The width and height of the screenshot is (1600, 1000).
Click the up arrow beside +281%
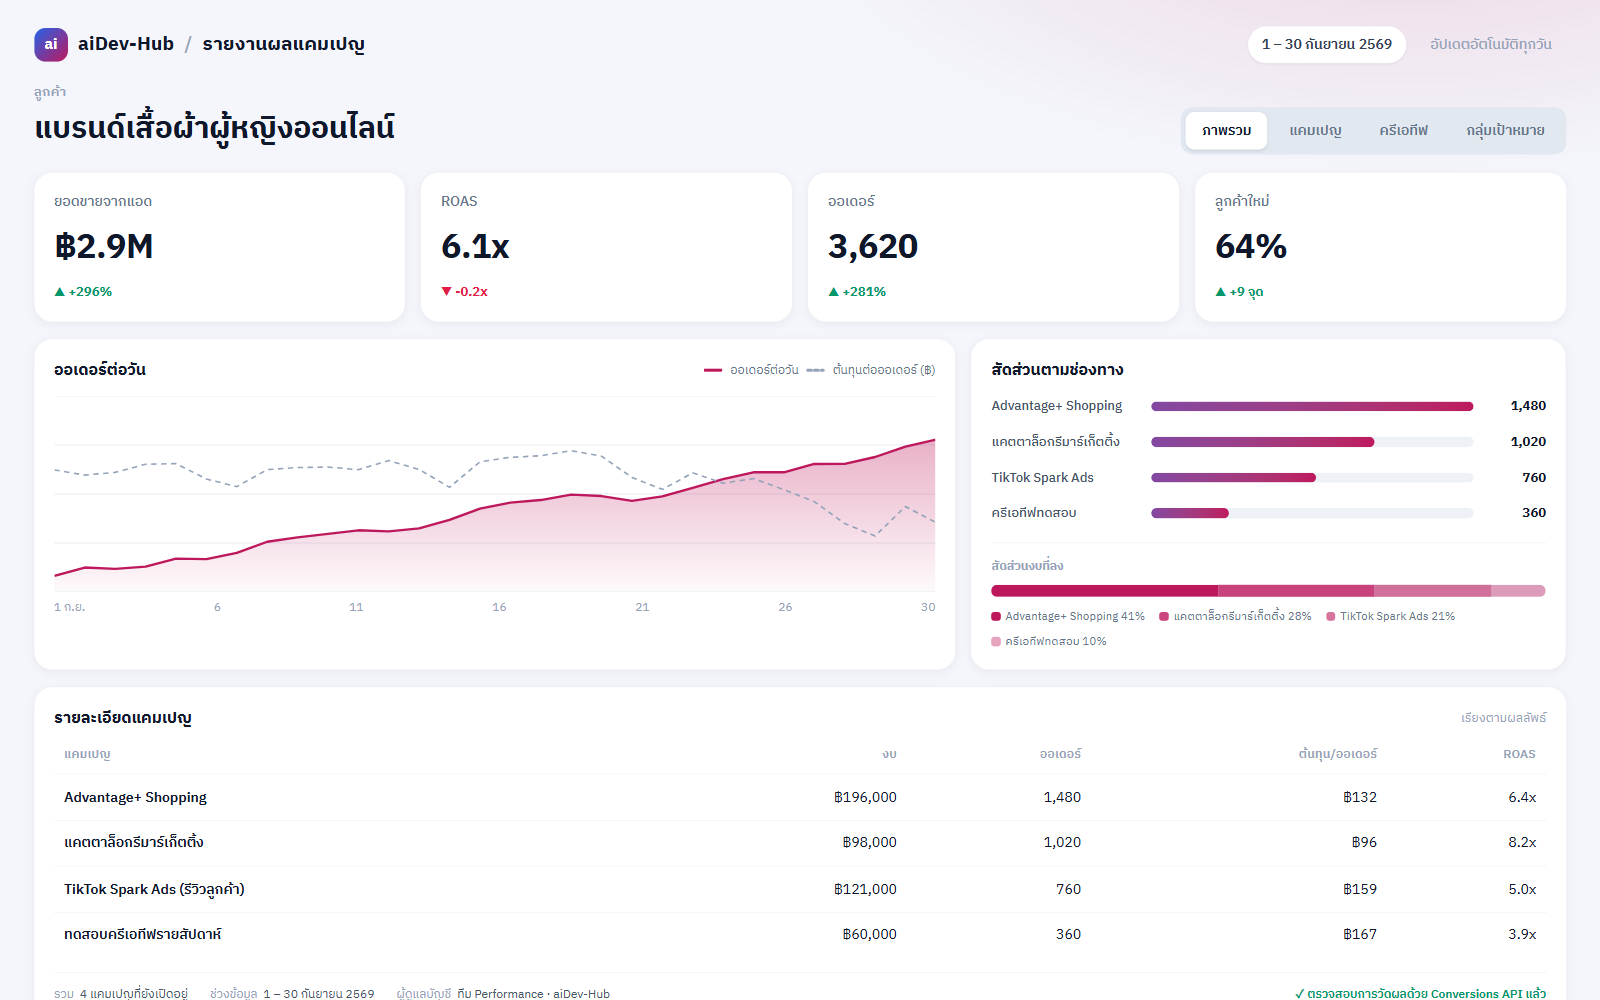coord(834,292)
